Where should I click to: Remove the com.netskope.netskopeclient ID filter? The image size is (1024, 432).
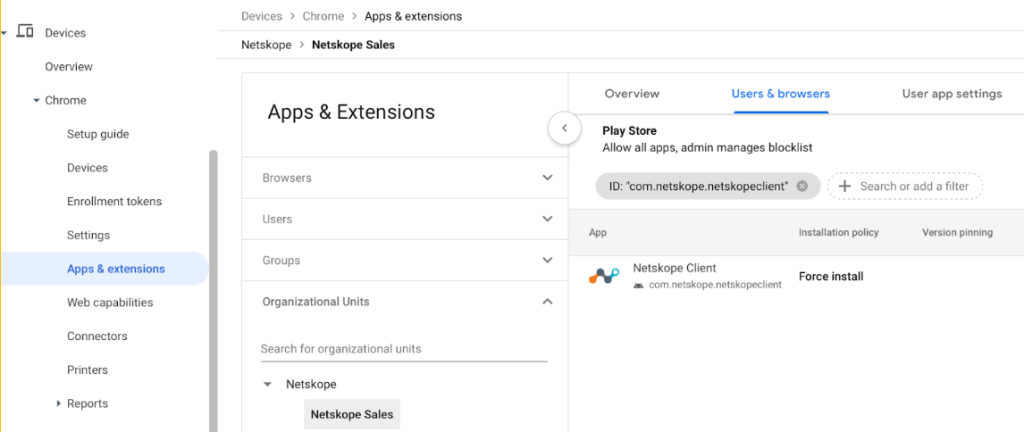click(803, 186)
